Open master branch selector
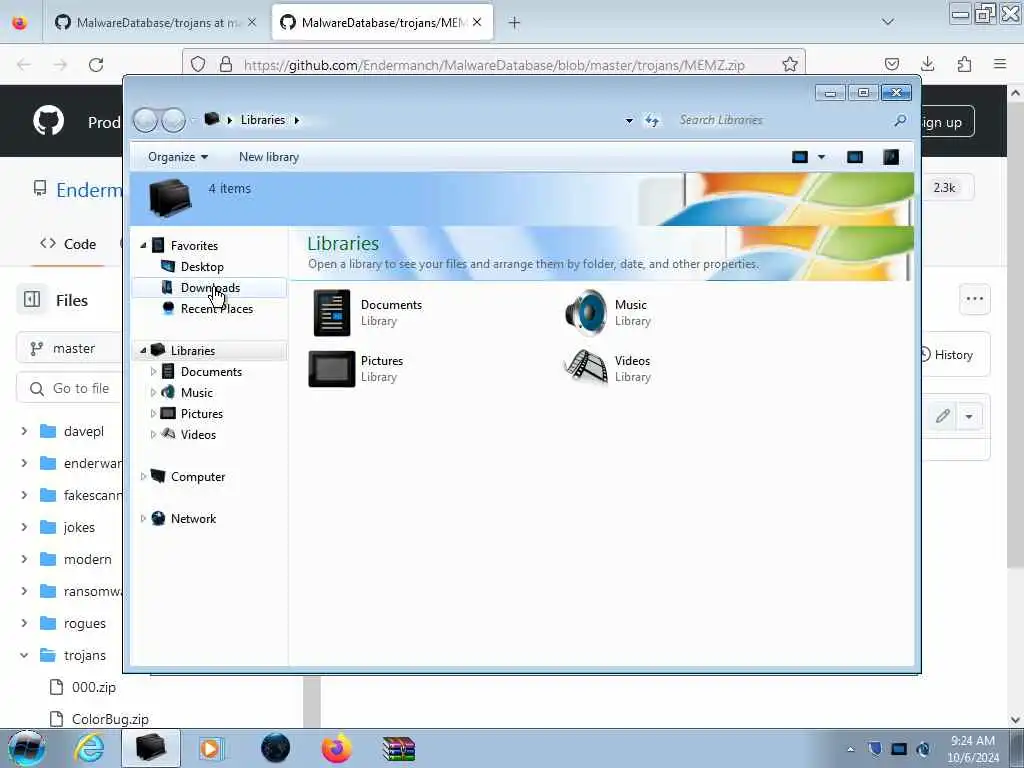1024x768 pixels. [x=69, y=348]
